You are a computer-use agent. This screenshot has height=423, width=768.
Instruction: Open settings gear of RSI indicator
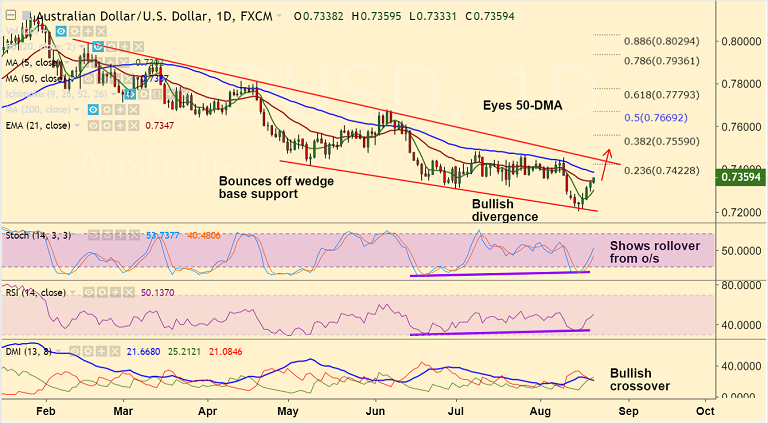pos(102,293)
